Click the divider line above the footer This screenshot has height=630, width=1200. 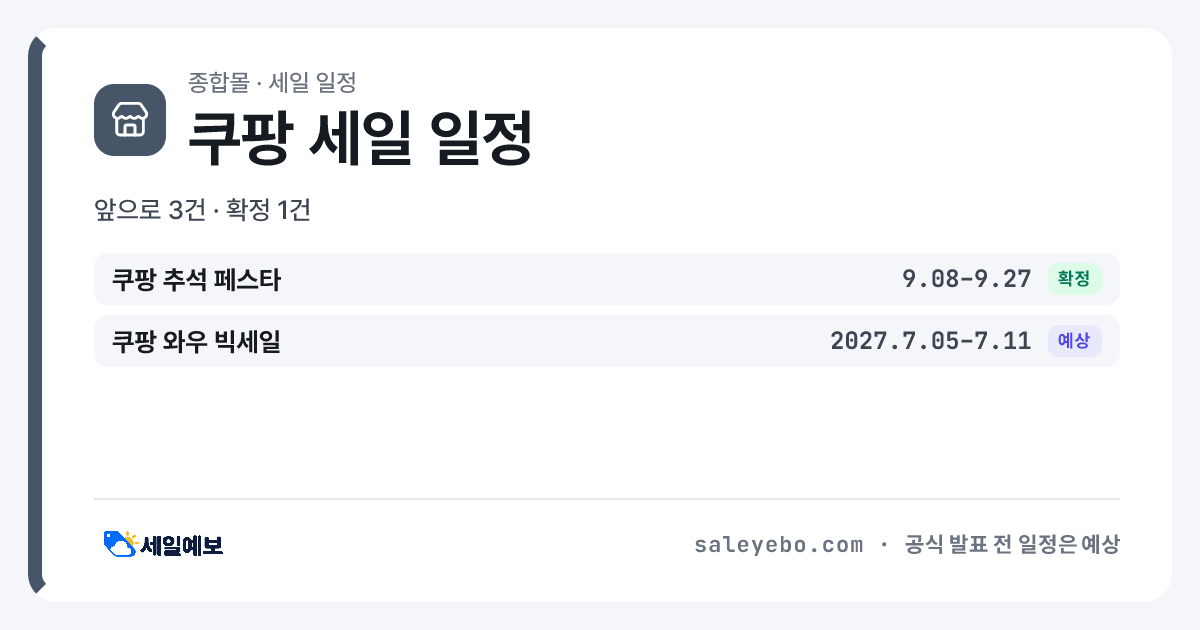click(607, 499)
